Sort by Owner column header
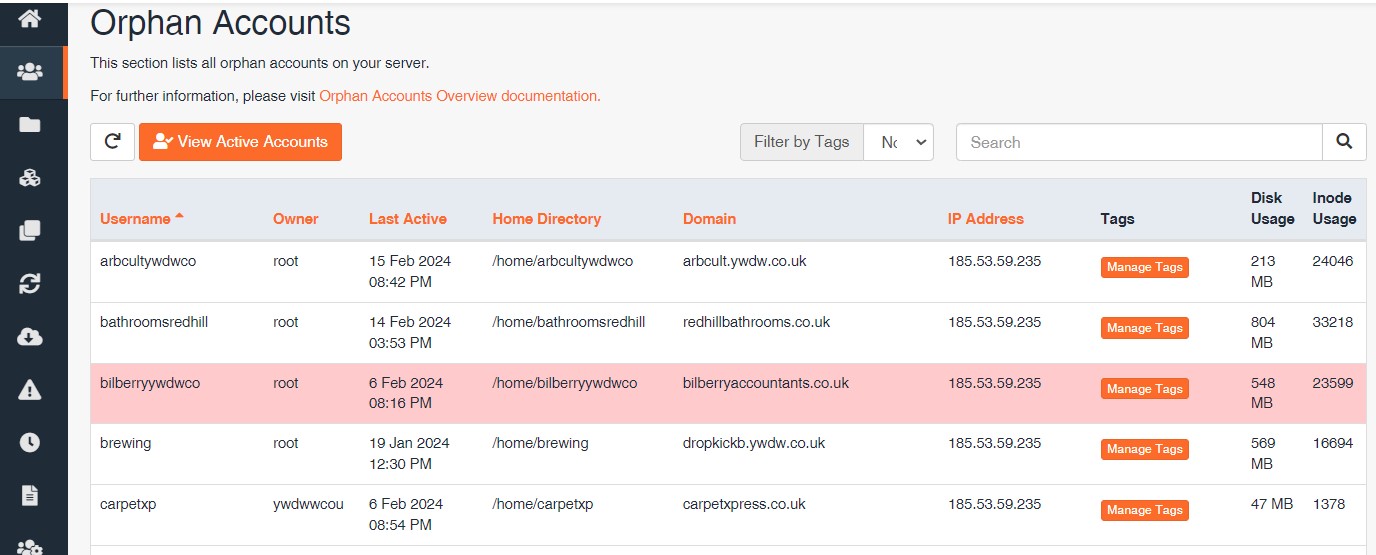 coord(295,218)
